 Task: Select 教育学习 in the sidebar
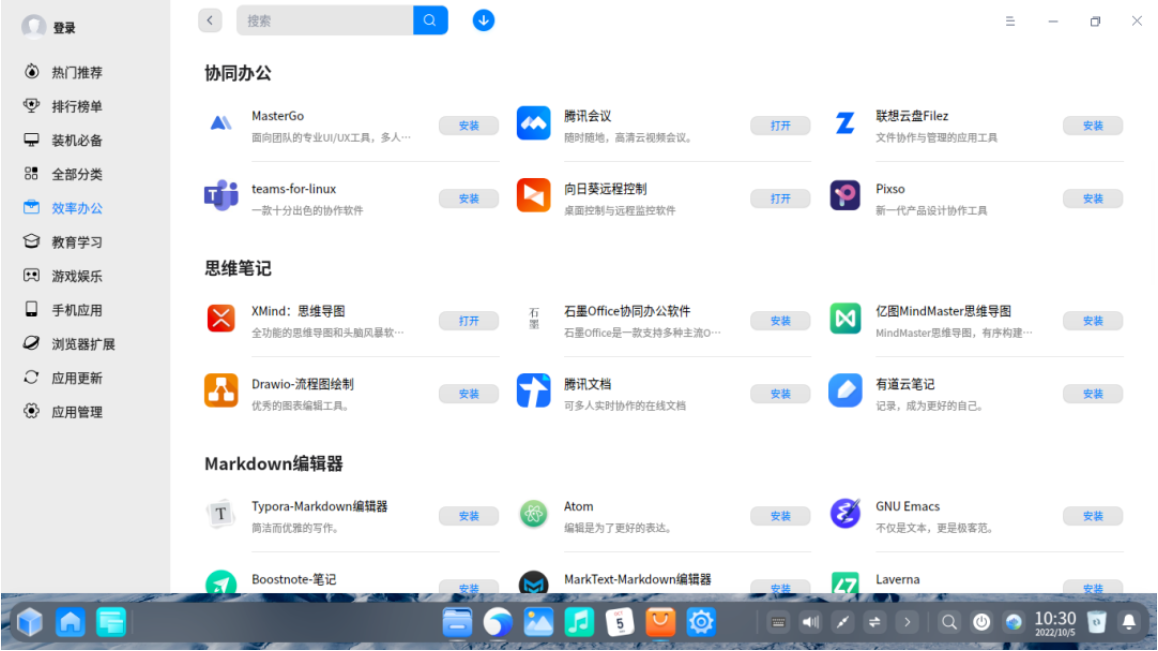click(x=77, y=242)
